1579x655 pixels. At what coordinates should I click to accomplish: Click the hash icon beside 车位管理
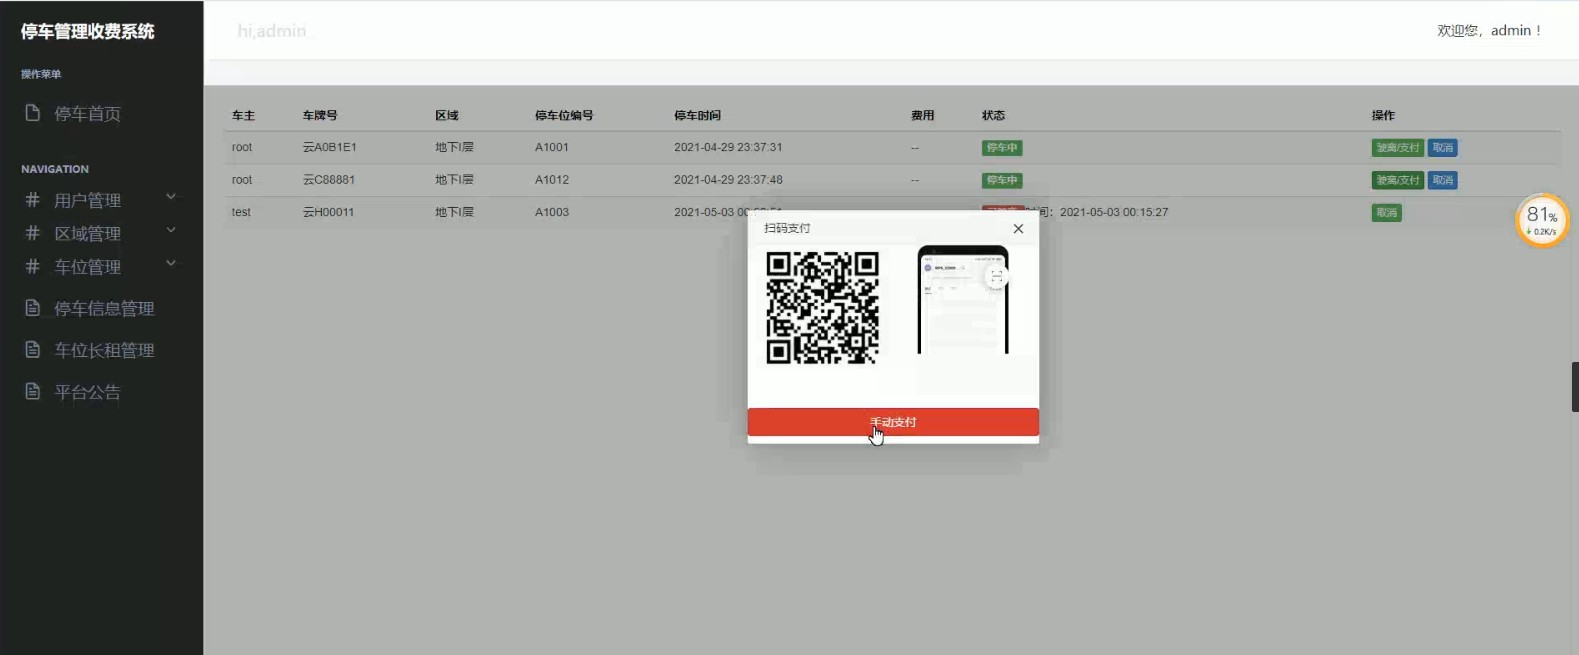(x=32, y=267)
